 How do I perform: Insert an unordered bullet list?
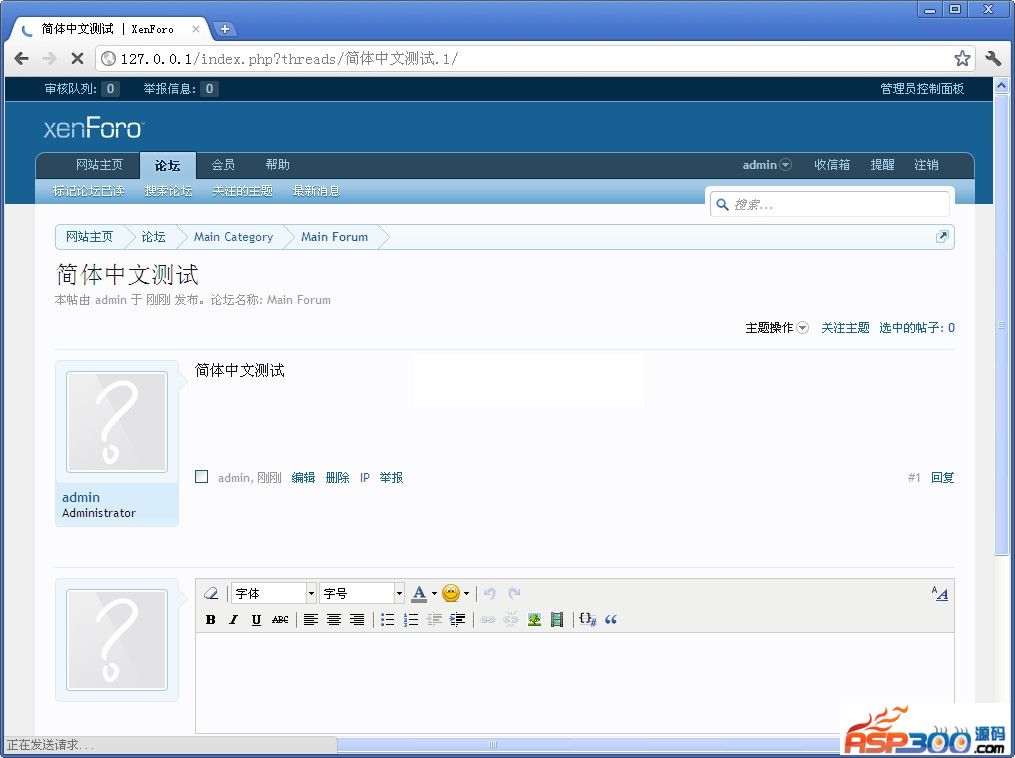click(387, 619)
